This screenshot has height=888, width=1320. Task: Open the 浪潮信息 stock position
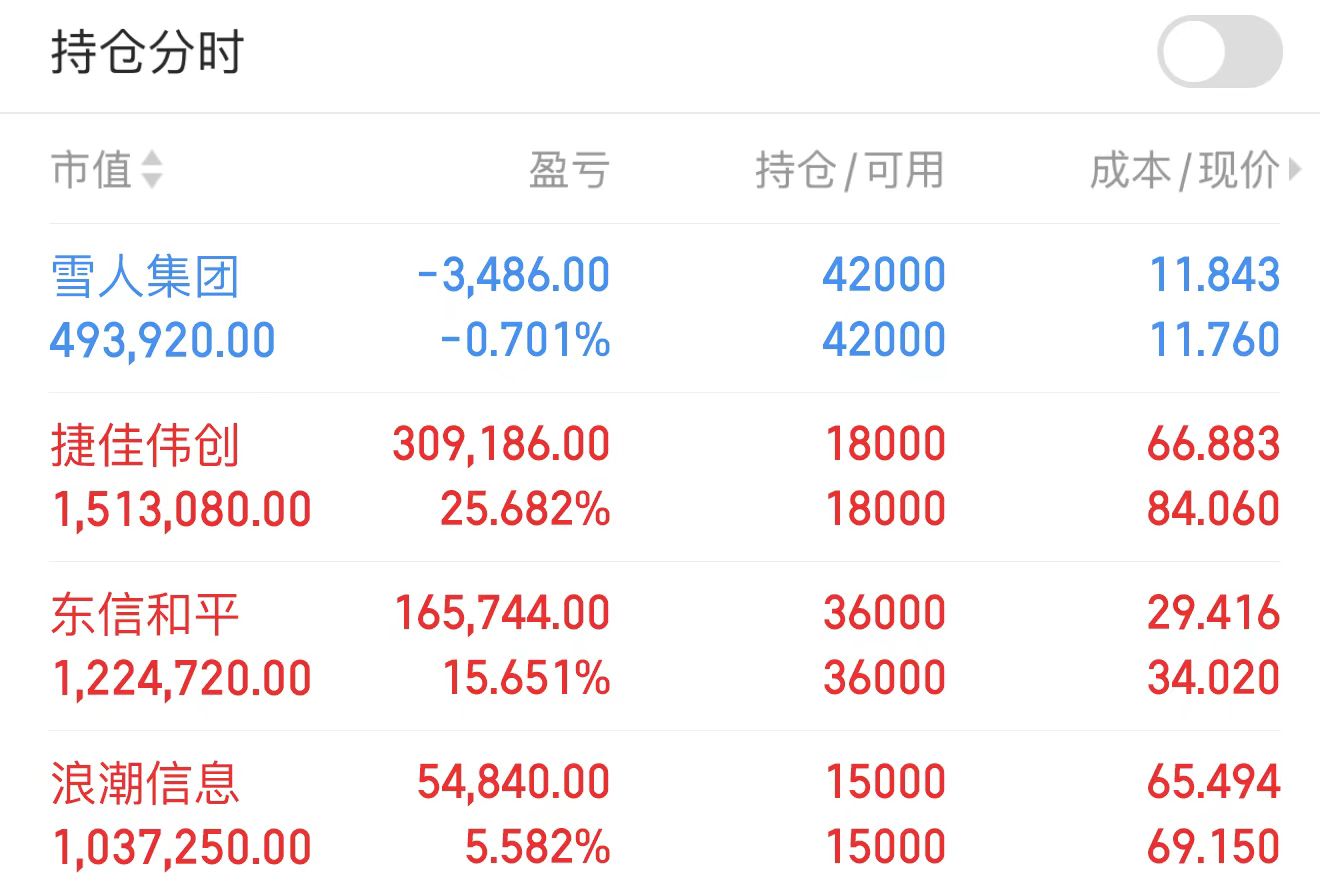(x=664, y=812)
